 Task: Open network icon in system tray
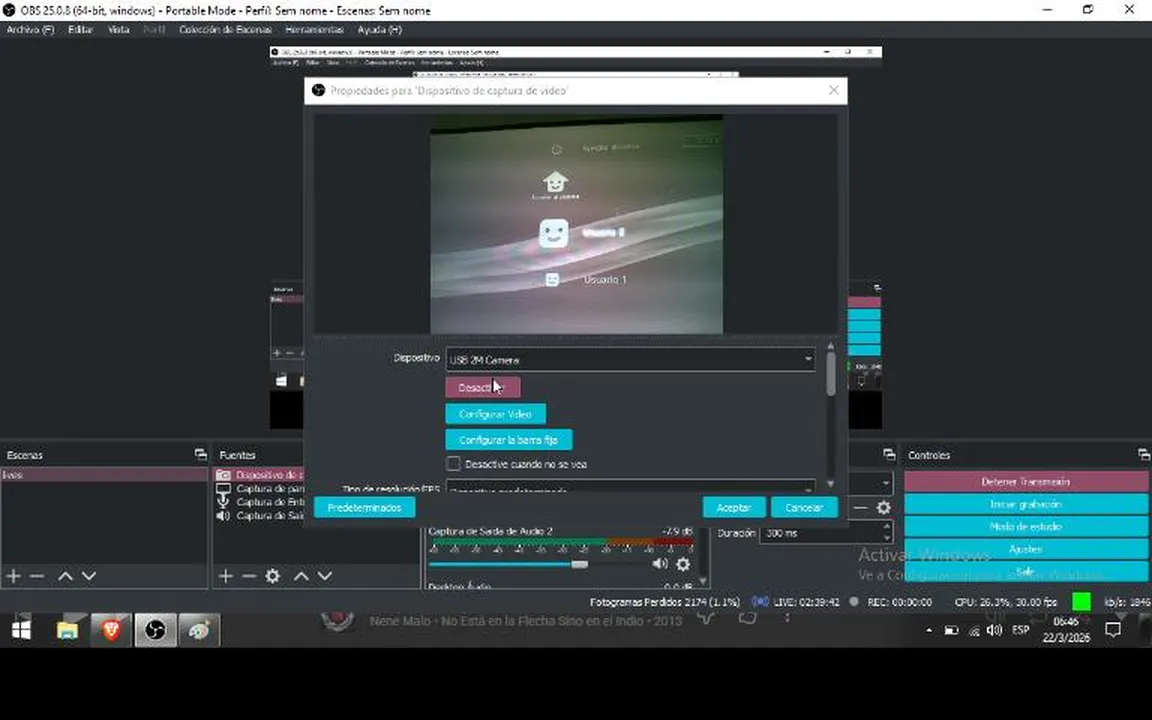tap(974, 630)
